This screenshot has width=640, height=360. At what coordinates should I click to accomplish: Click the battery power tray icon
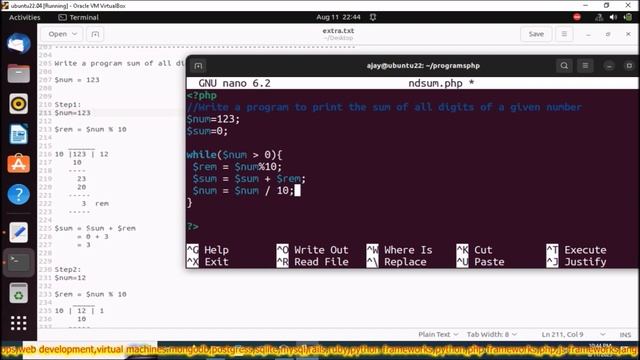tap(628, 17)
